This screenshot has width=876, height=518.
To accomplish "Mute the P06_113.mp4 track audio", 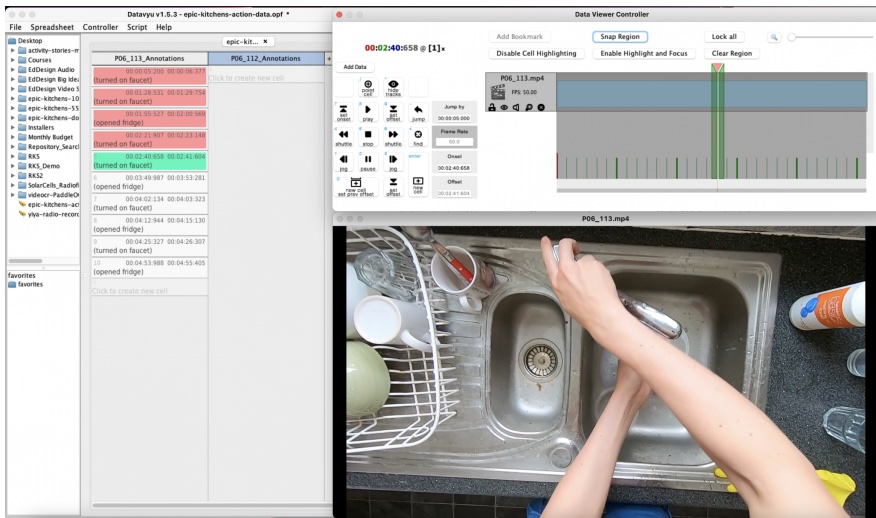I will [516, 107].
